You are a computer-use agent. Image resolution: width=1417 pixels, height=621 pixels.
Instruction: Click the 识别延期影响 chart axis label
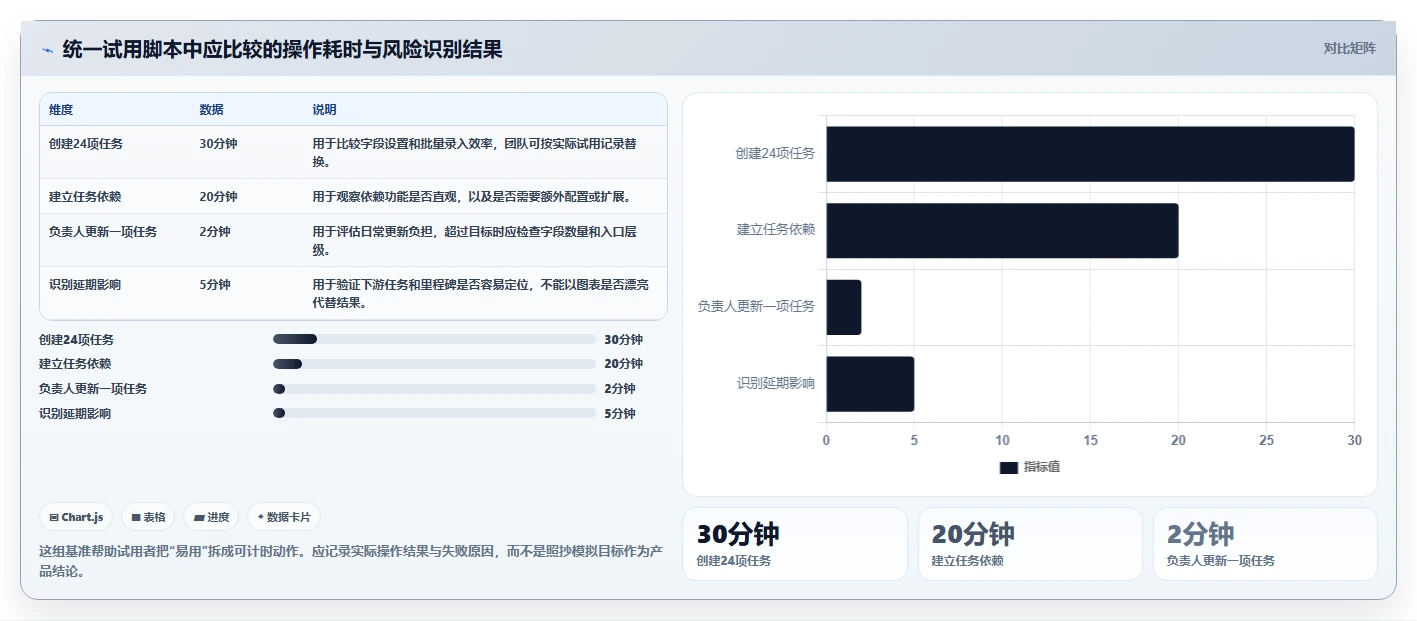coord(776,384)
